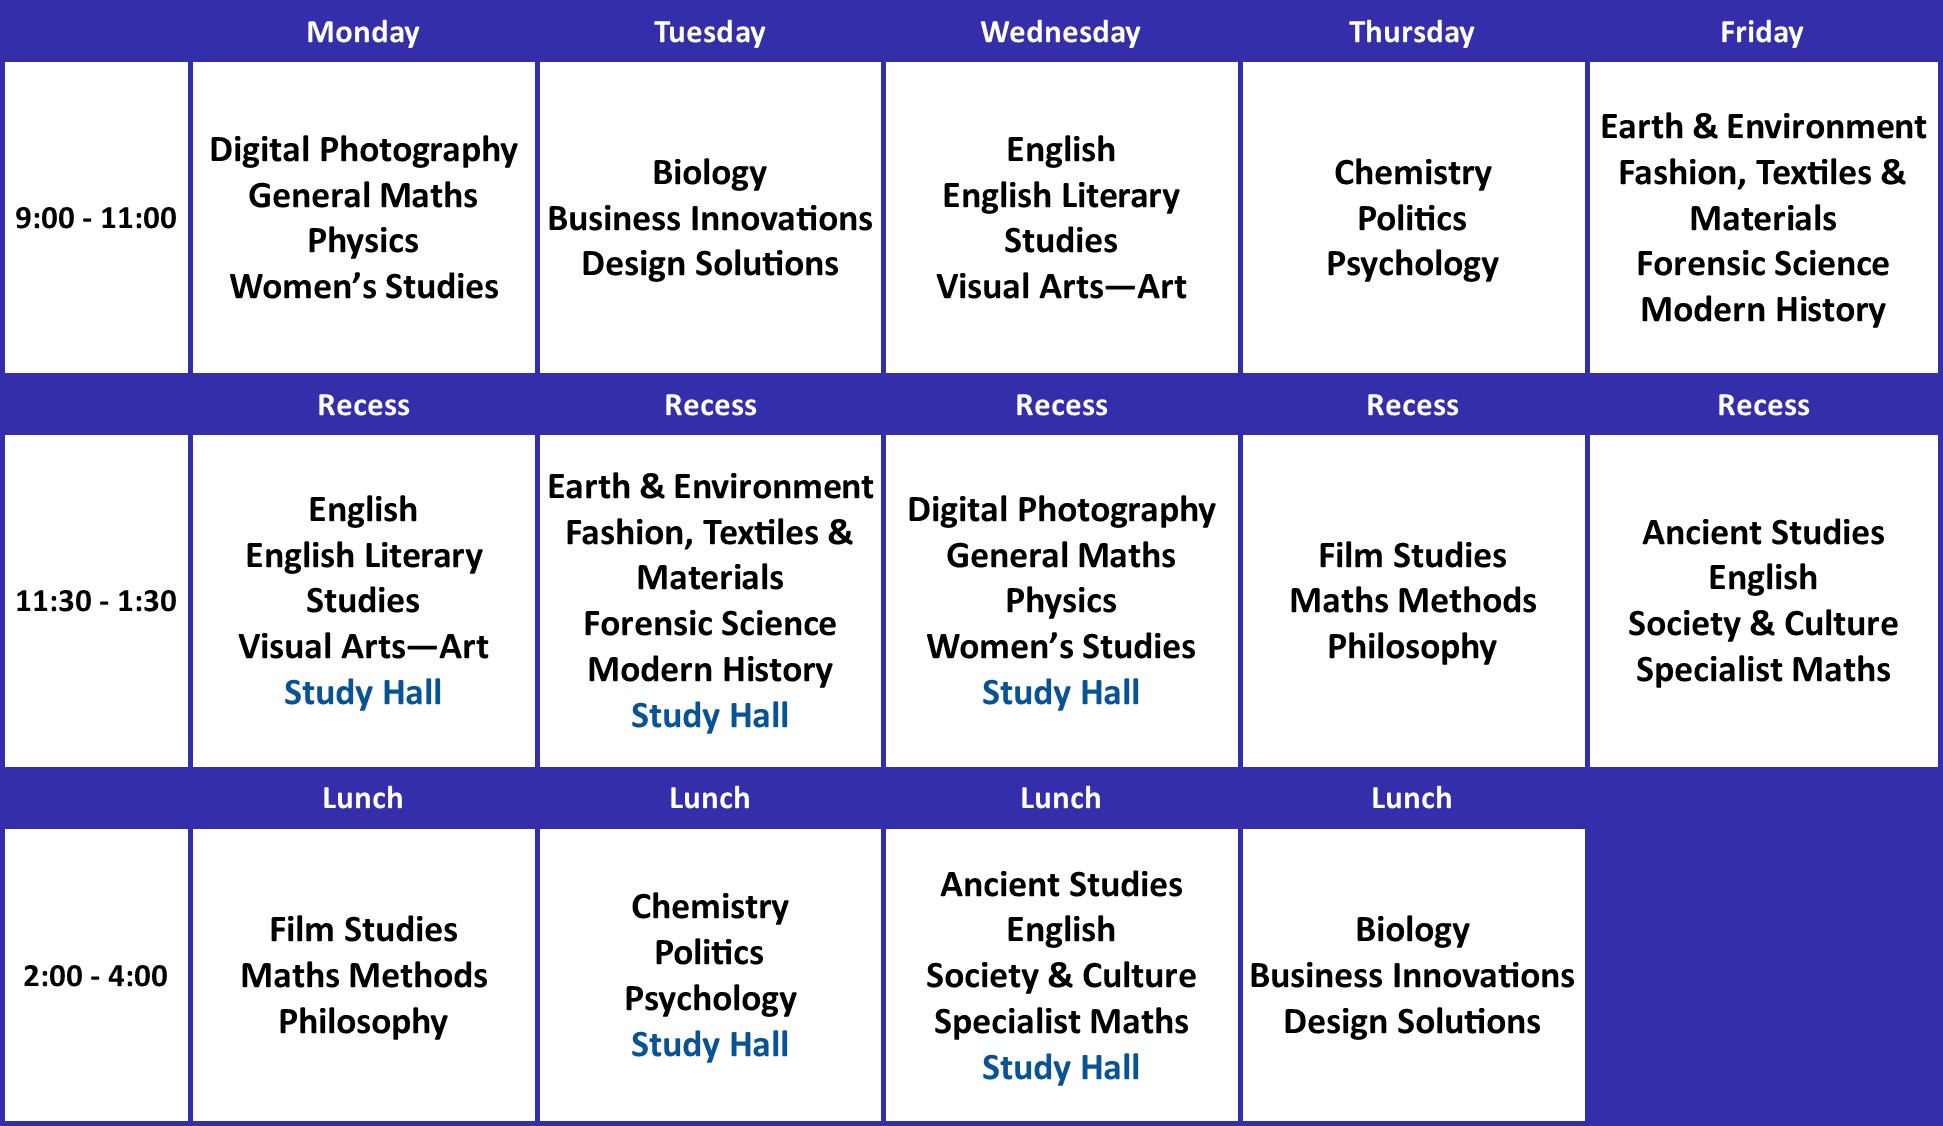Click the Monday column header
The image size is (1943, 1126).
click(363, 32)
